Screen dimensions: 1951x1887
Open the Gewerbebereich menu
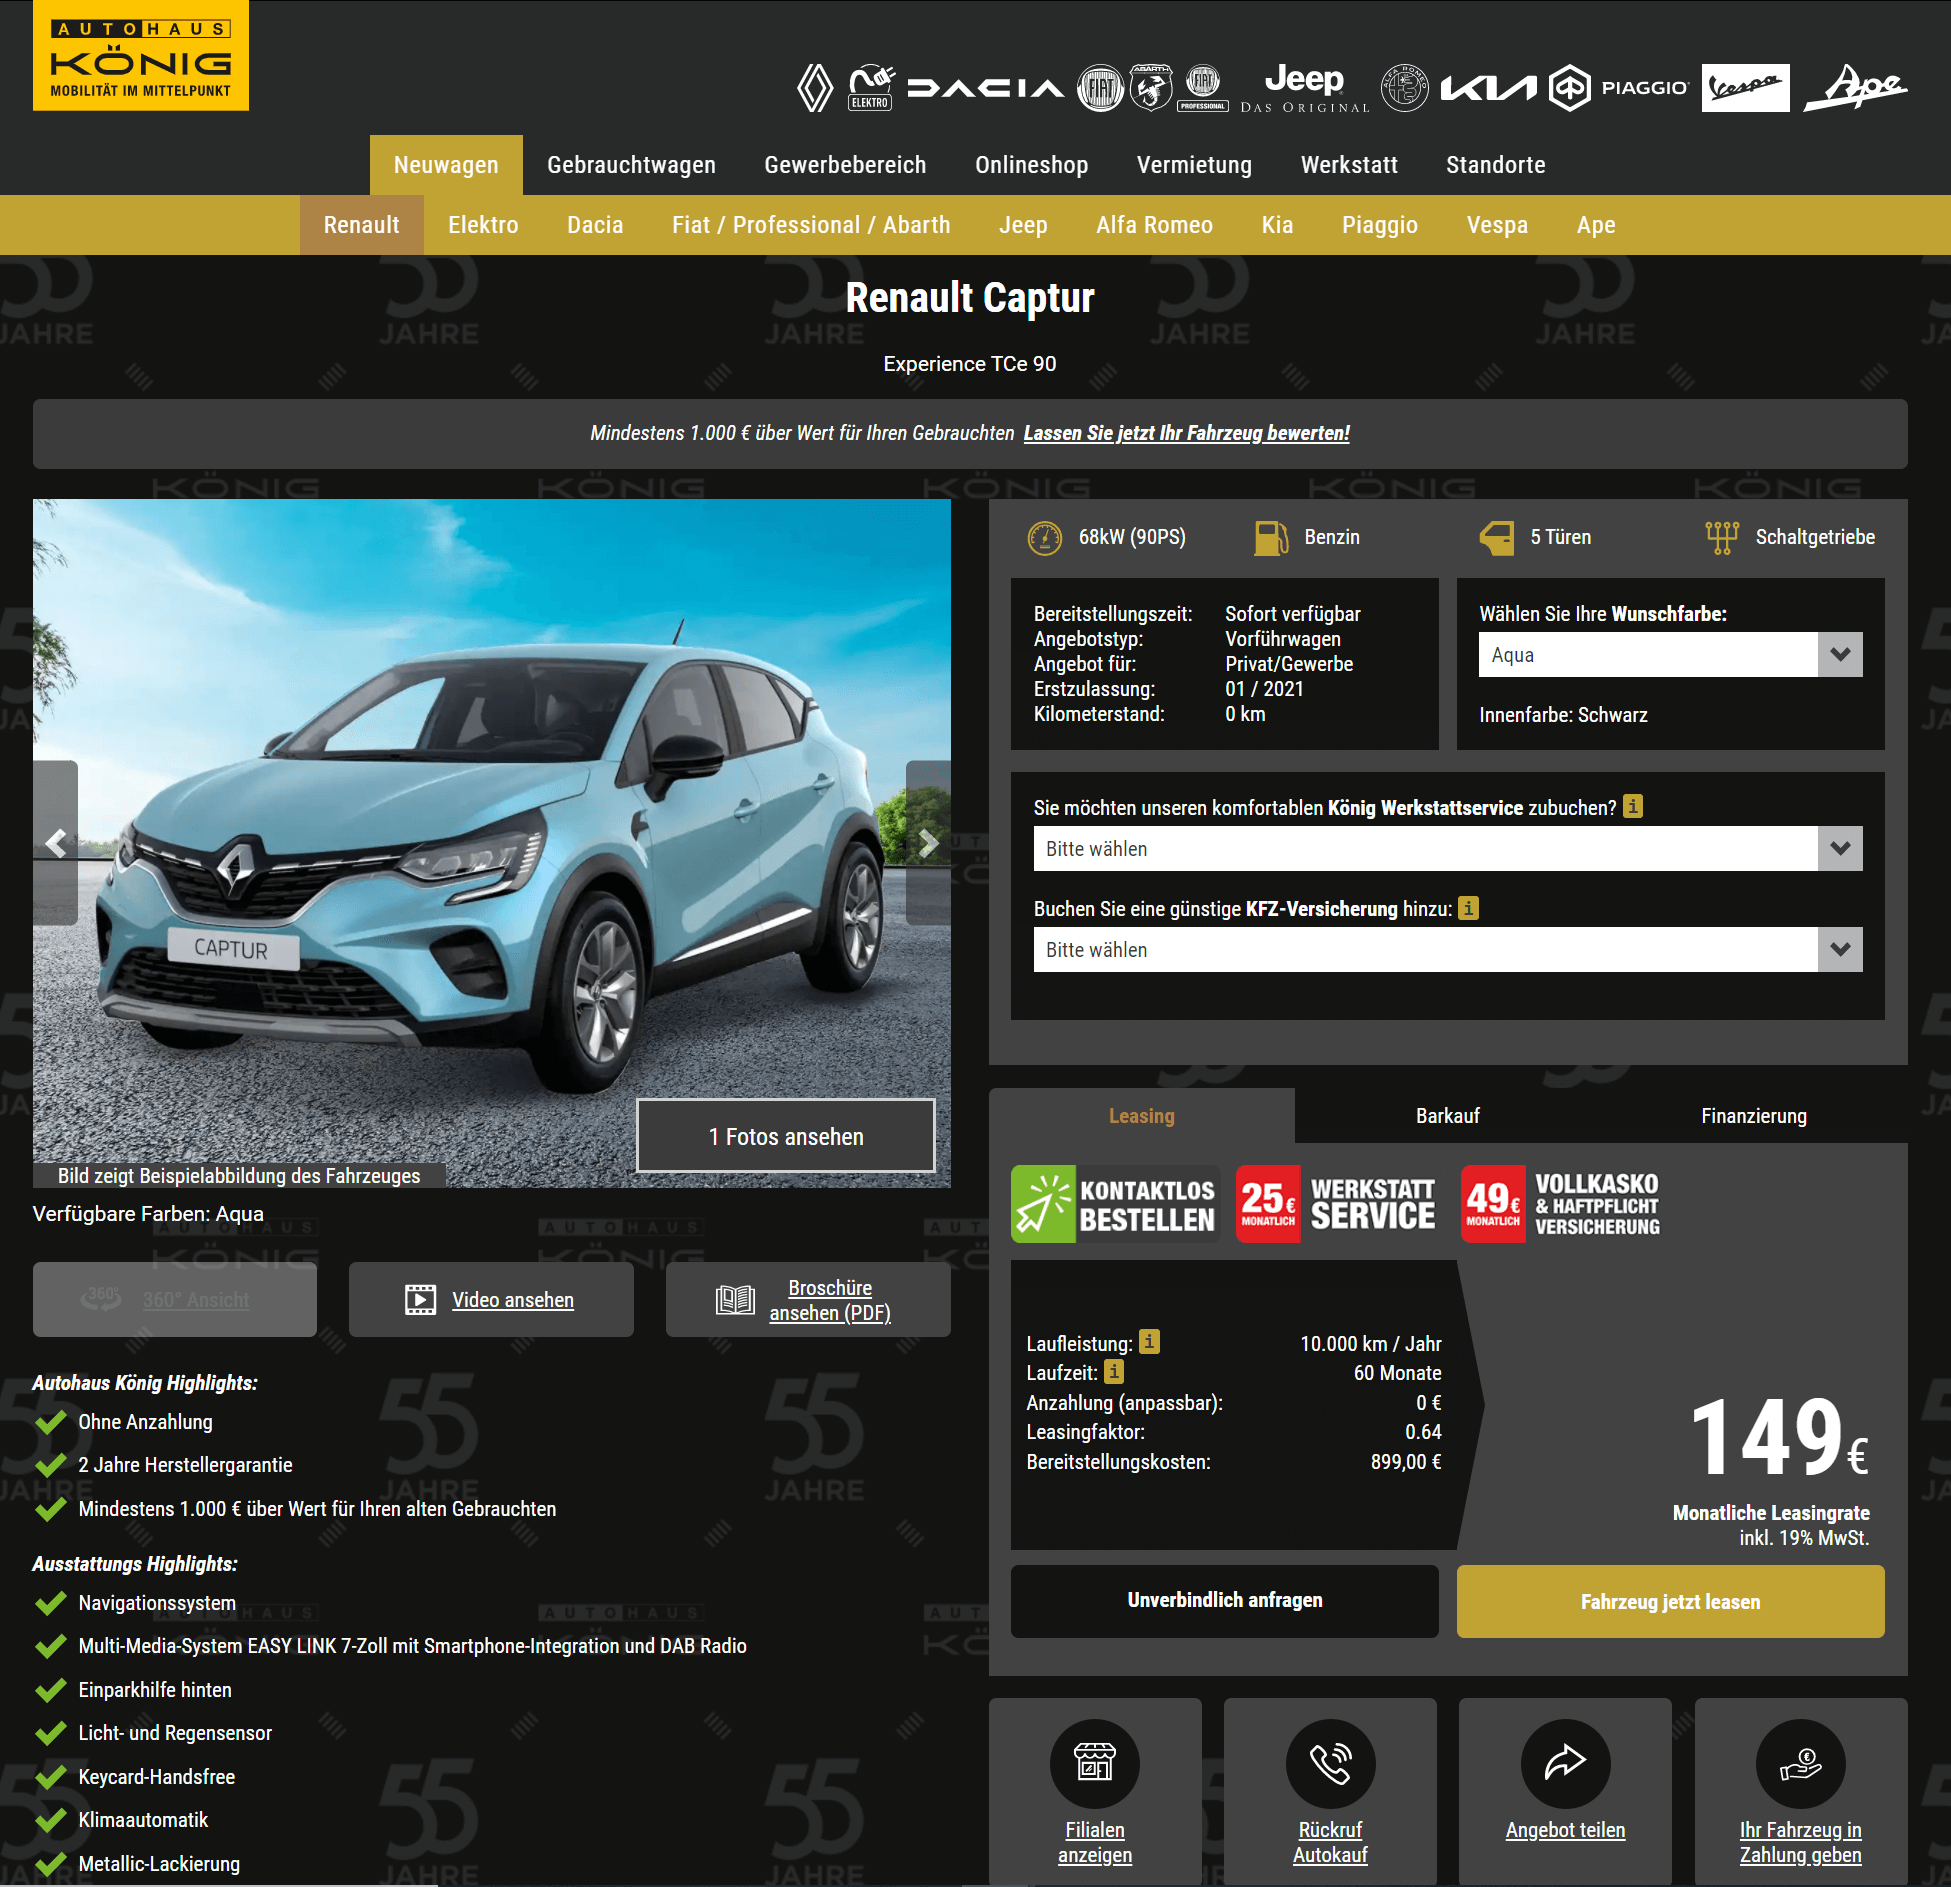pyautogui.click(x=845, y=165)
